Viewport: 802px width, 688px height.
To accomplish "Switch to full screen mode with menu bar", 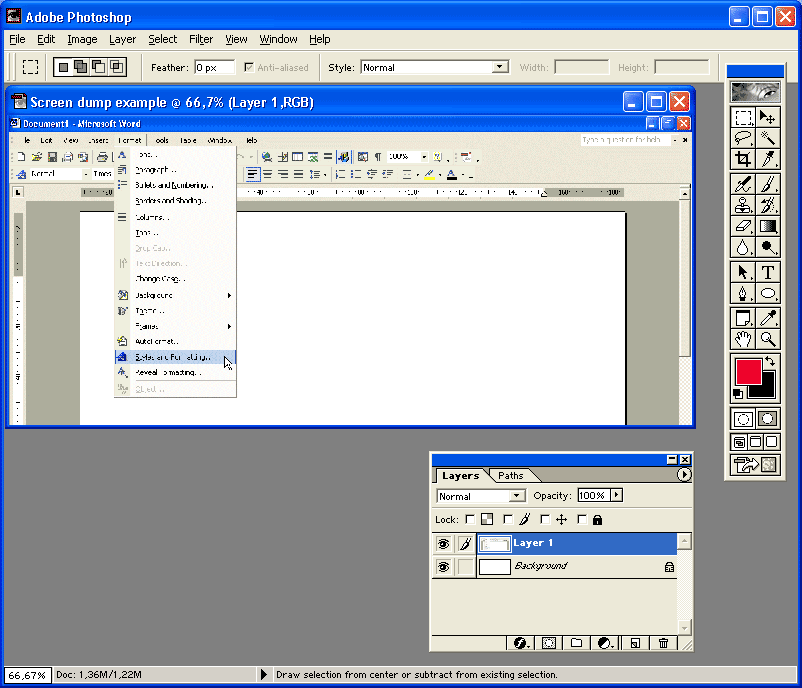I will tap(755, 441).
